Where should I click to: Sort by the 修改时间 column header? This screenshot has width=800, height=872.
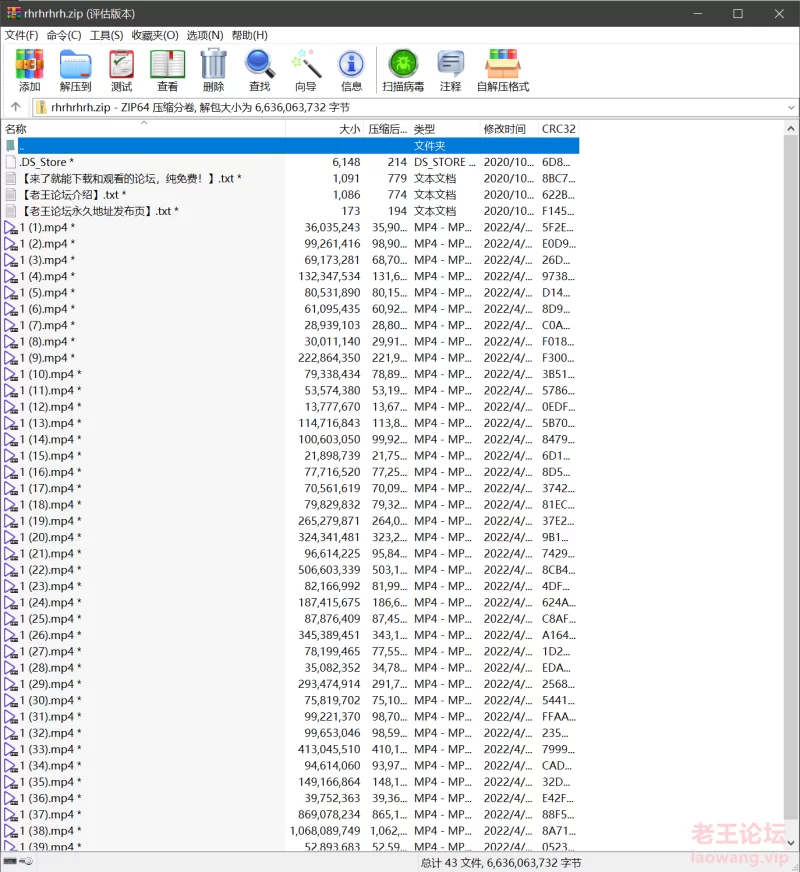[509, 129]
